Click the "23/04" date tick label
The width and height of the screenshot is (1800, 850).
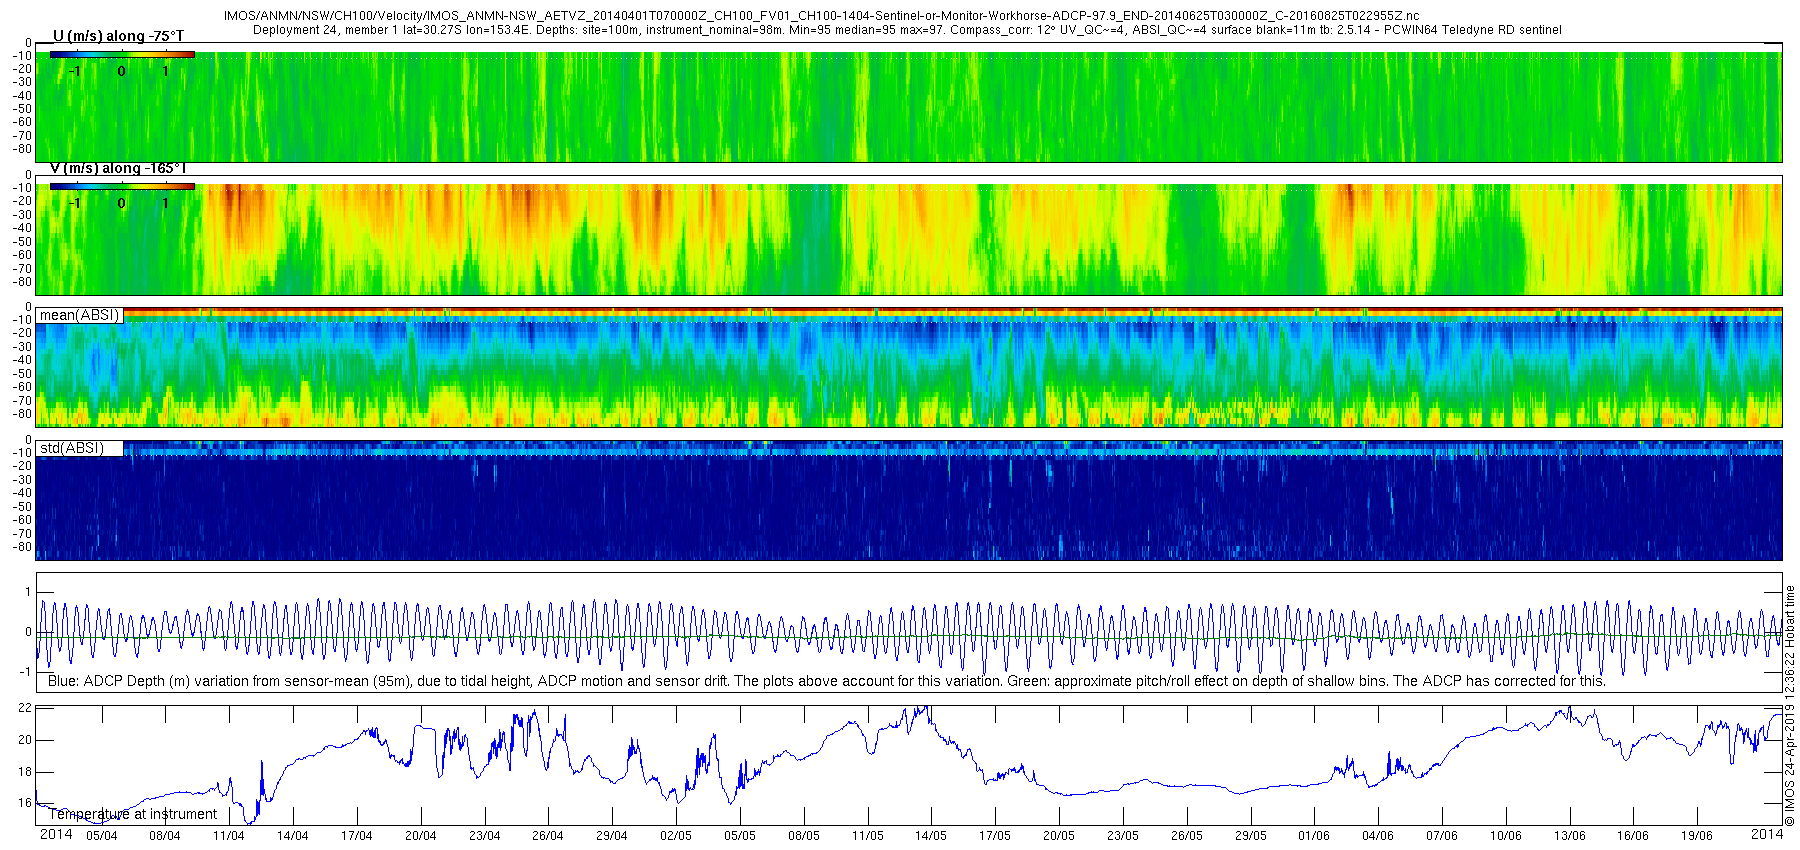[485, 836]
